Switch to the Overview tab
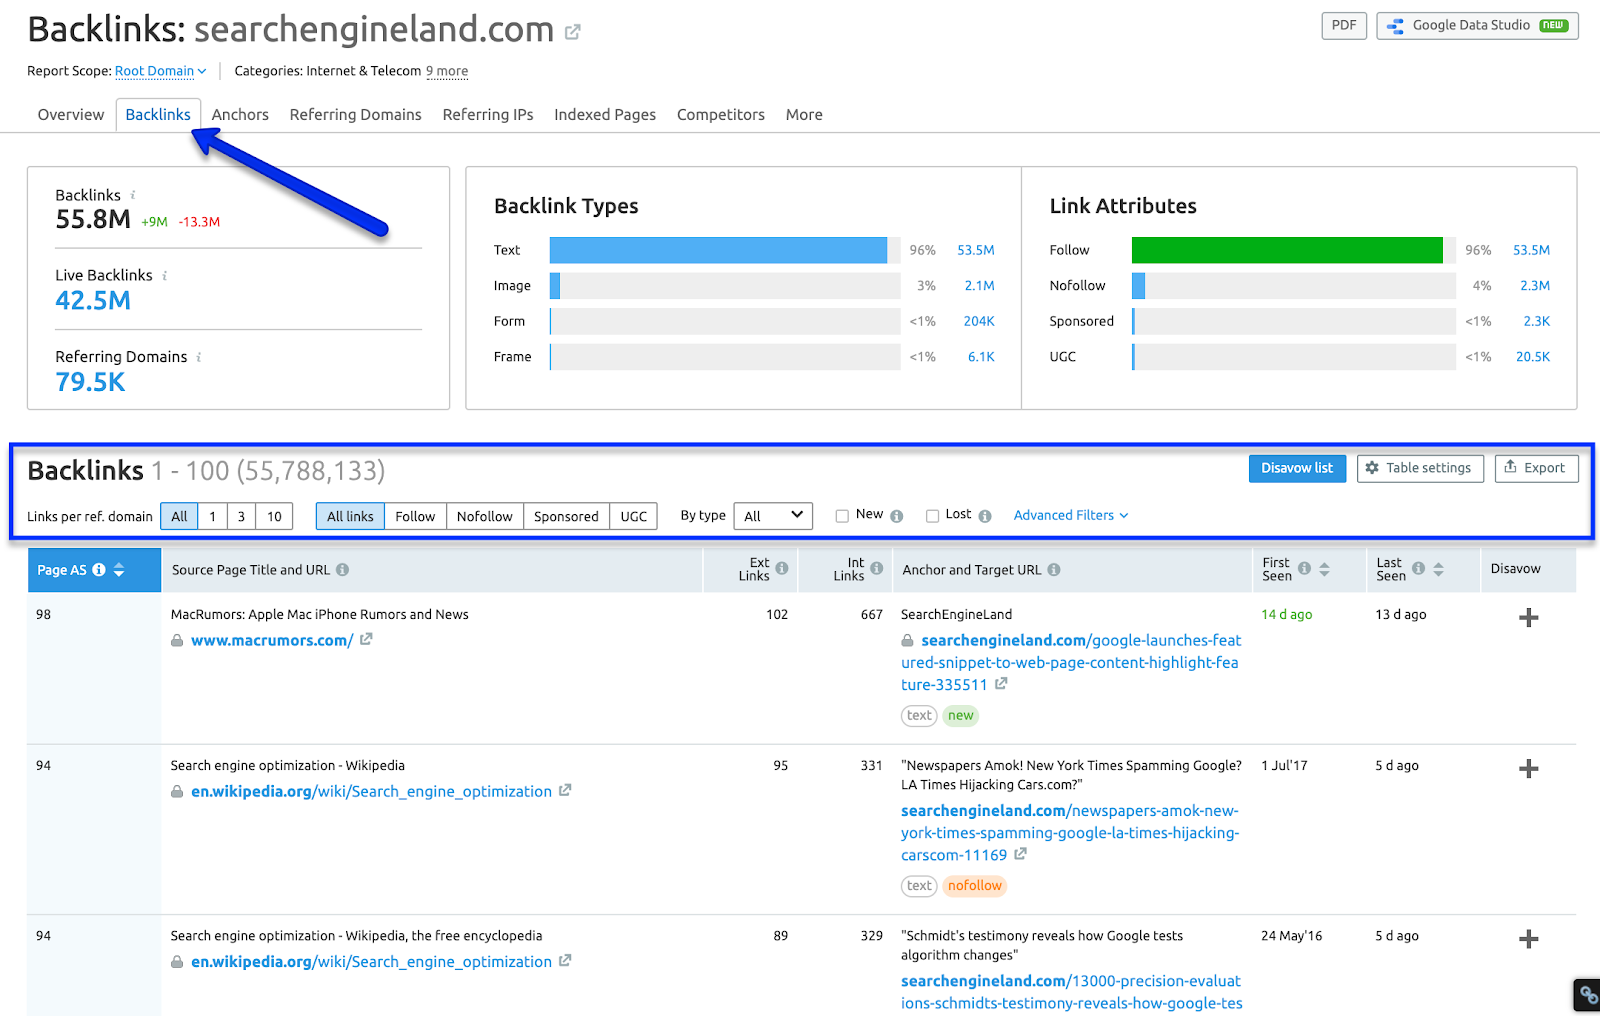 coord(71,115)
